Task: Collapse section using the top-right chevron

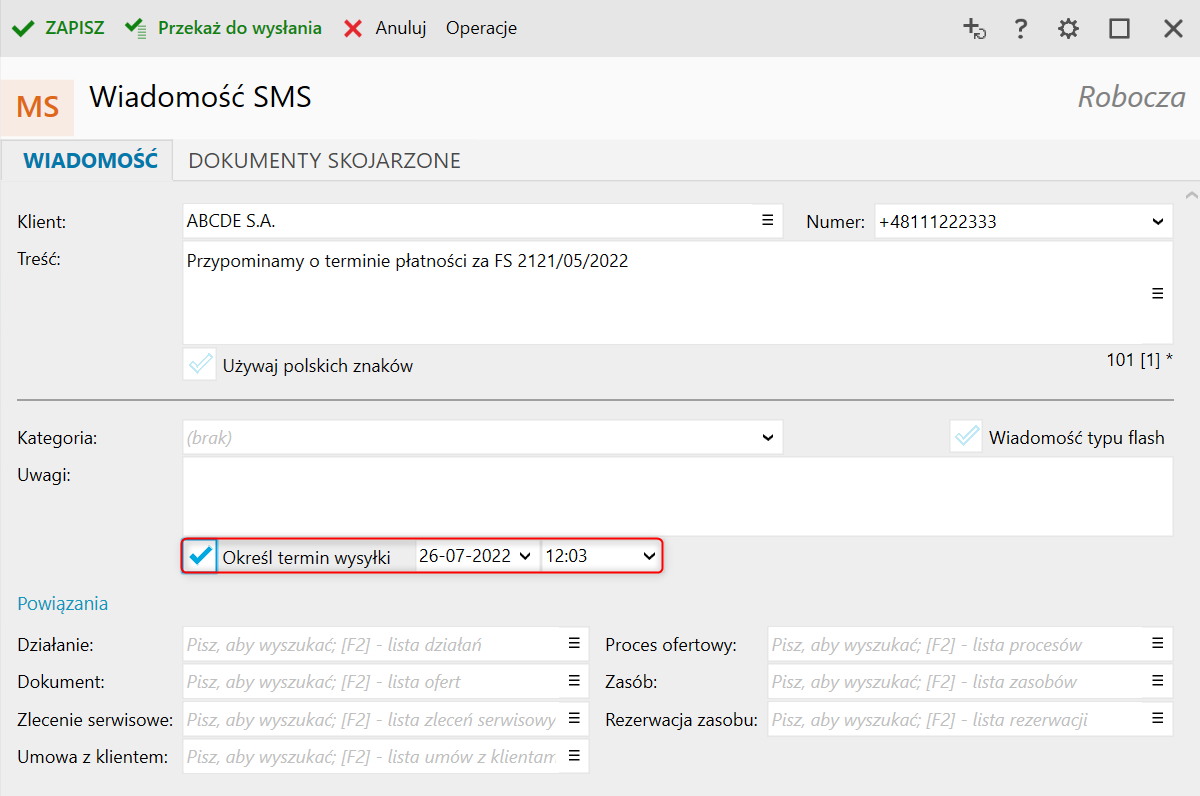Action: pos(1190,194)
